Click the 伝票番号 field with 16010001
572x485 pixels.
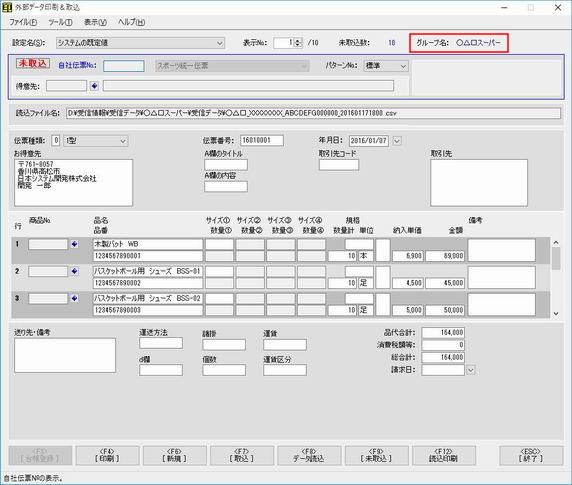pyautogui.click(x=262, y=140)
